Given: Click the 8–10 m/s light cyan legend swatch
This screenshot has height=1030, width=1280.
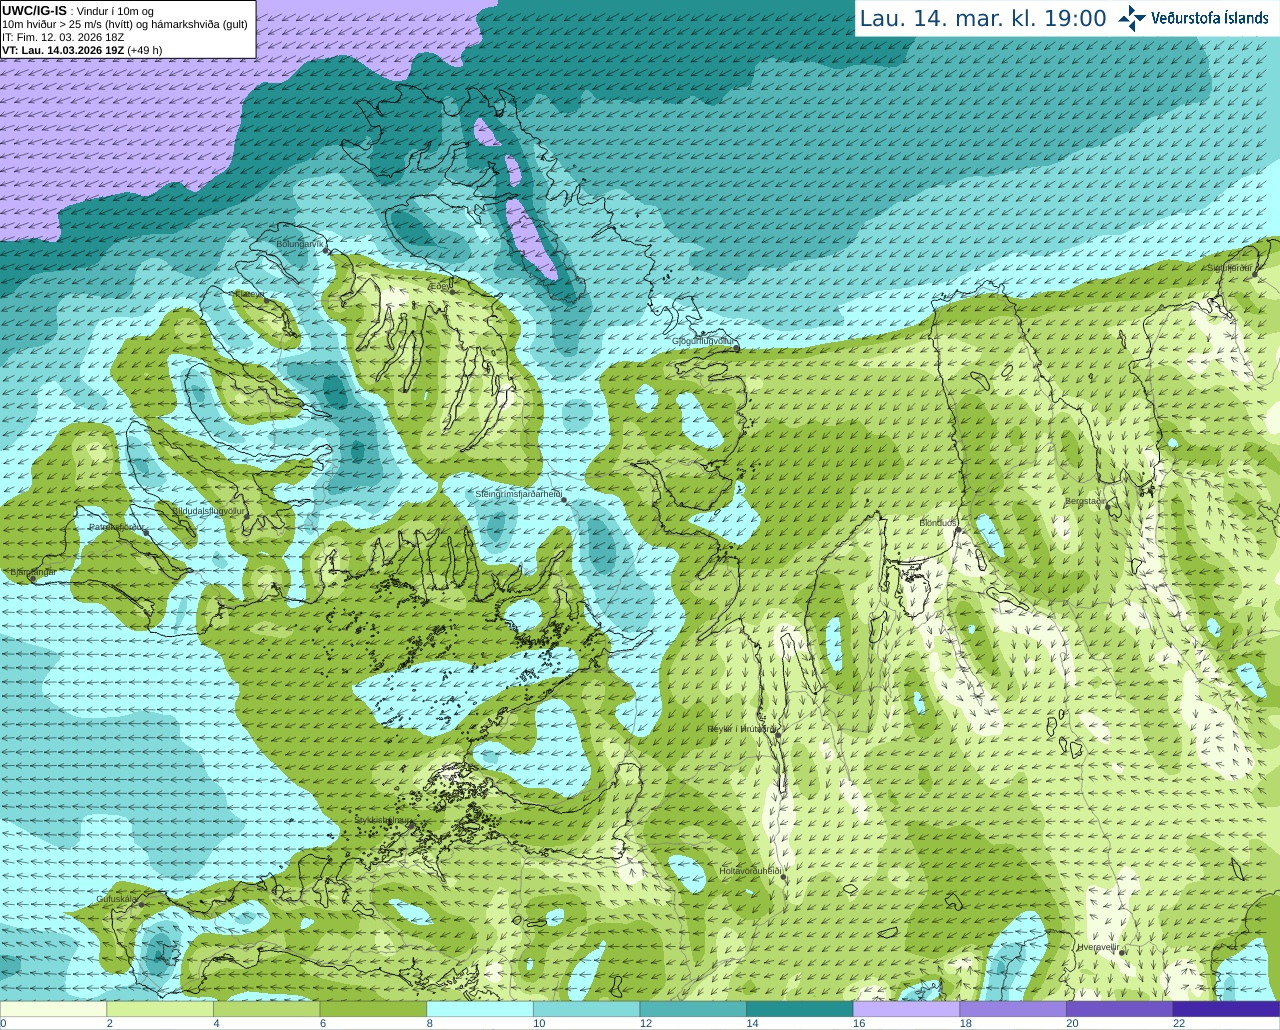Looking at the screenshot, I should 480,1009.
